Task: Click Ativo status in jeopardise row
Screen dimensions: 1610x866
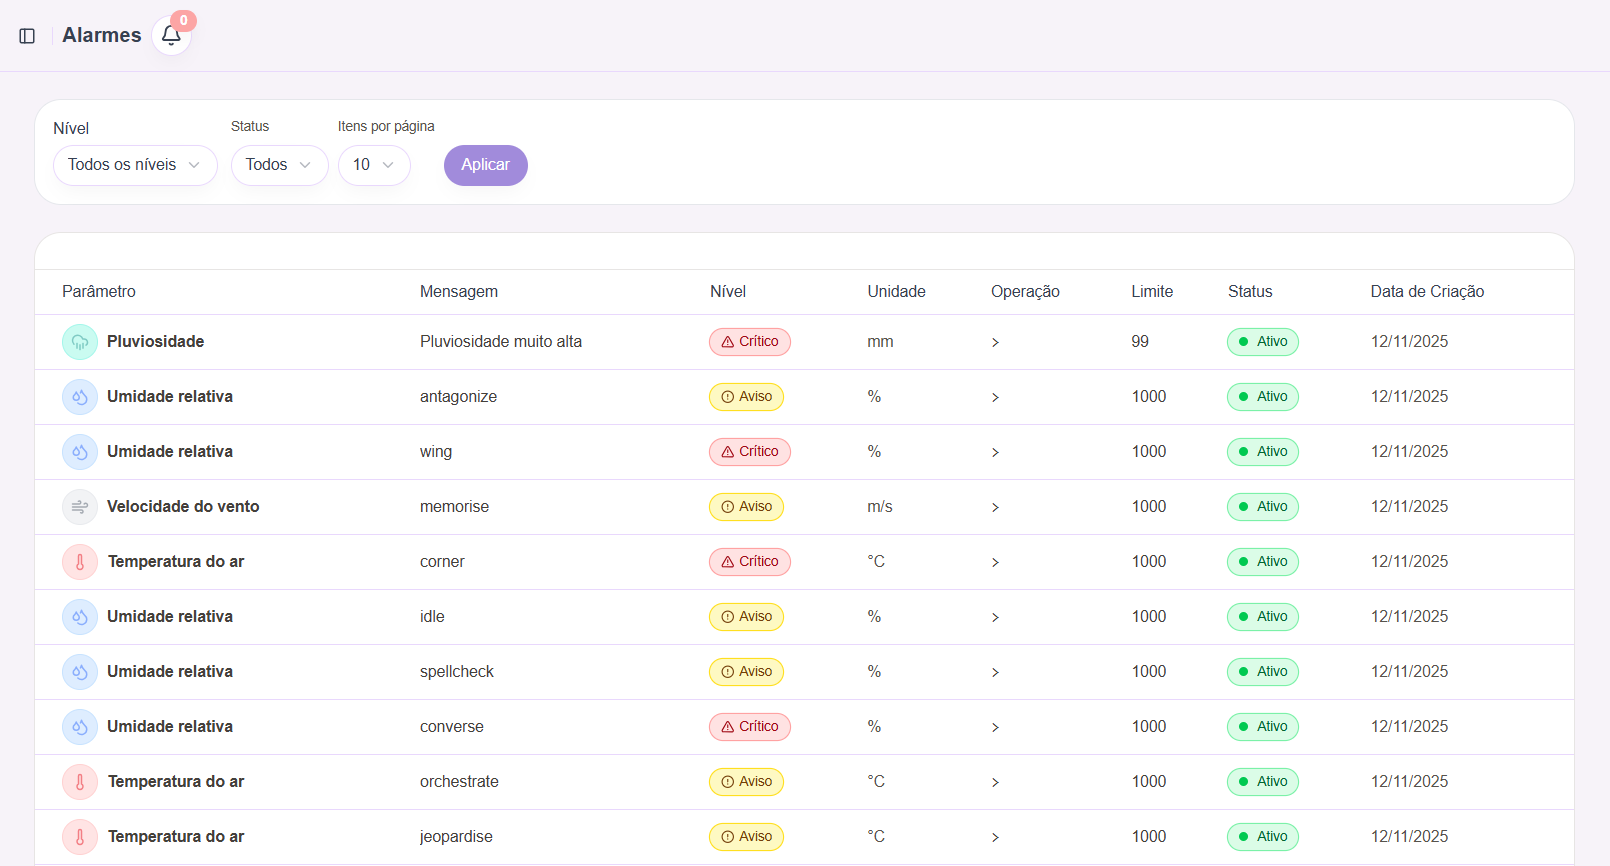Action: (1263, 837)
